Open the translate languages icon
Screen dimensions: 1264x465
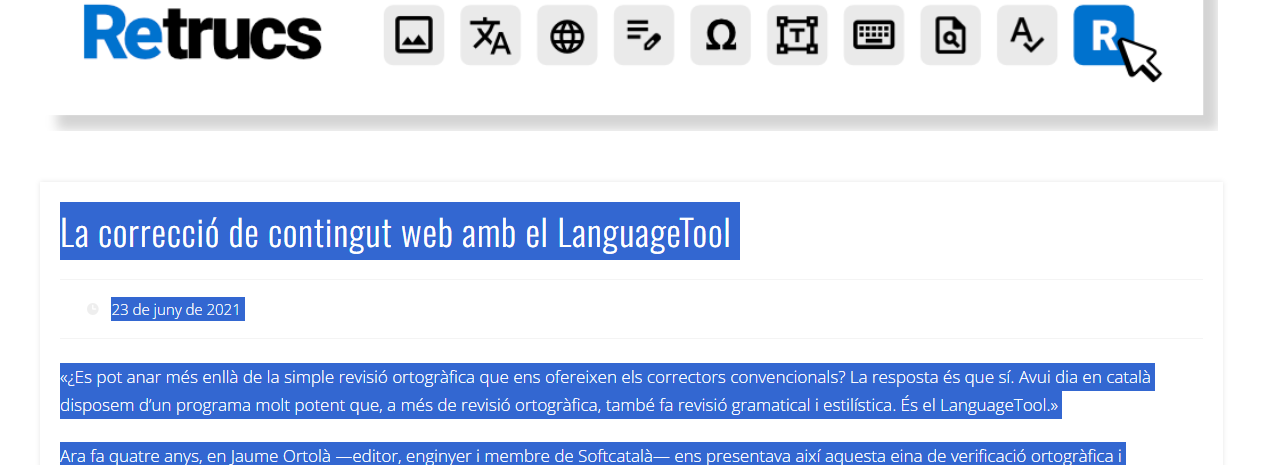coord(490,35)
